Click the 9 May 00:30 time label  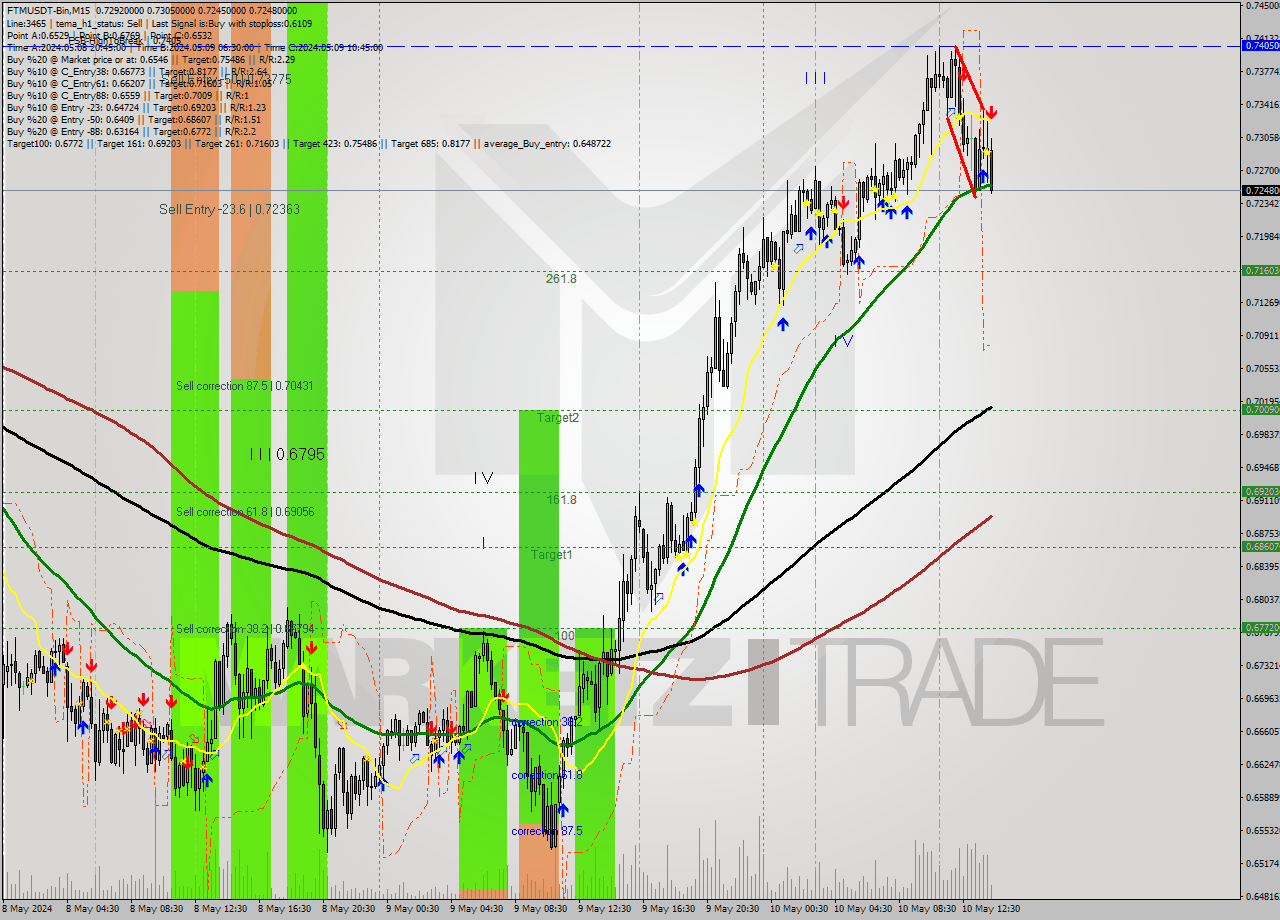coord(412,909)
